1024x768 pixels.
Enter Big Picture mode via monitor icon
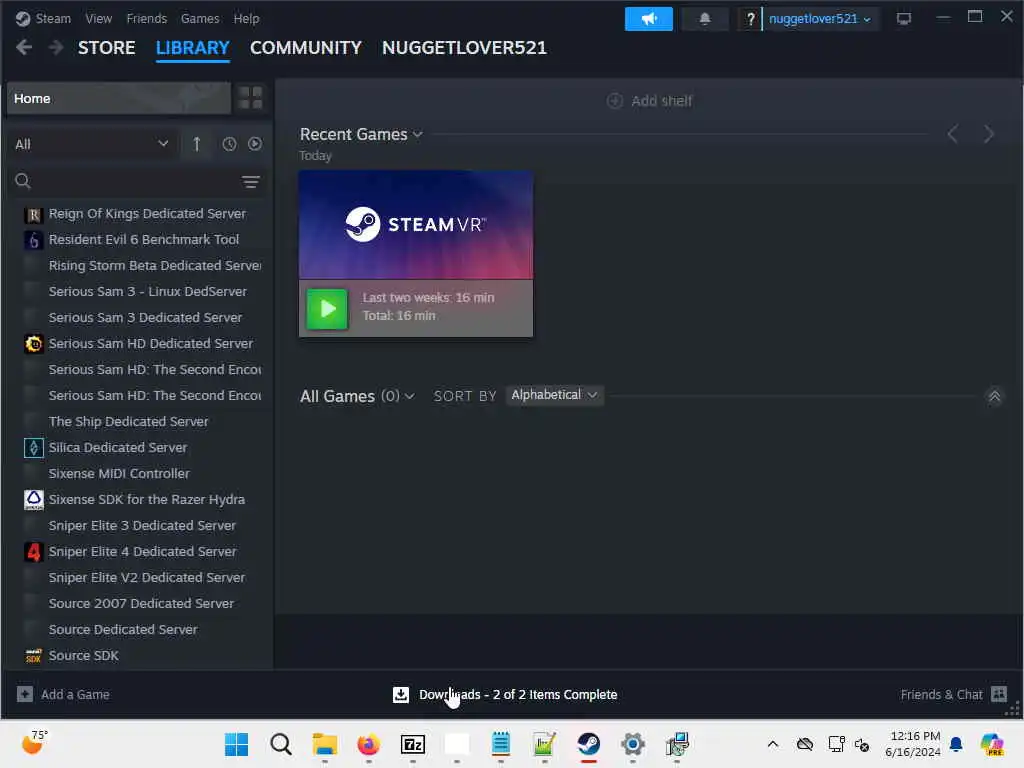pyautogui.click(x=903, y=19)
